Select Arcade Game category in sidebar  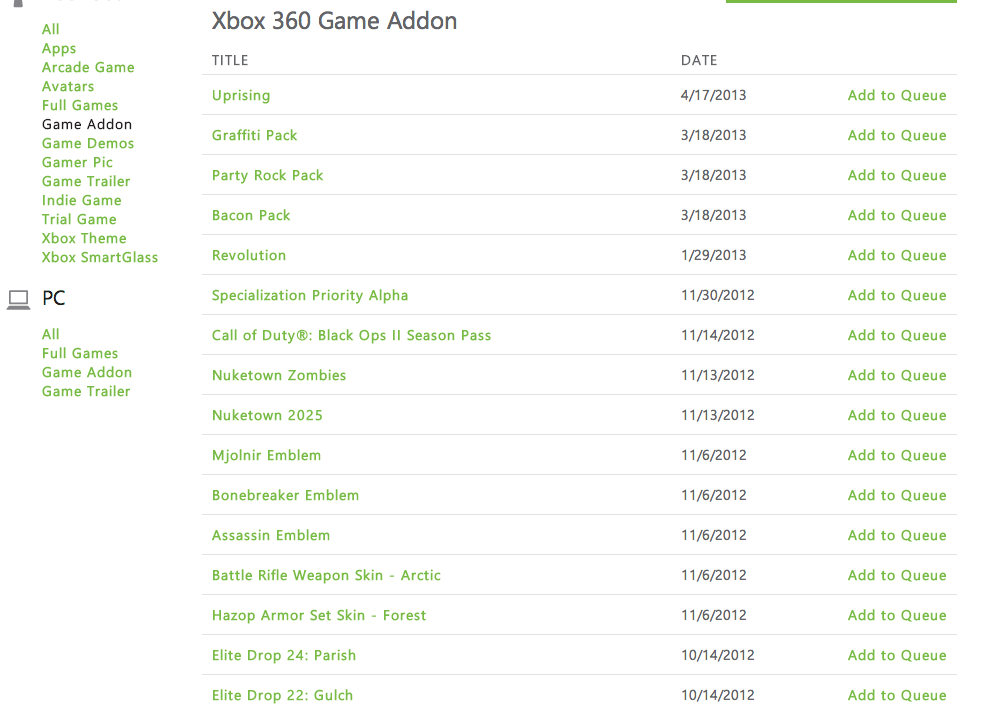88,68
